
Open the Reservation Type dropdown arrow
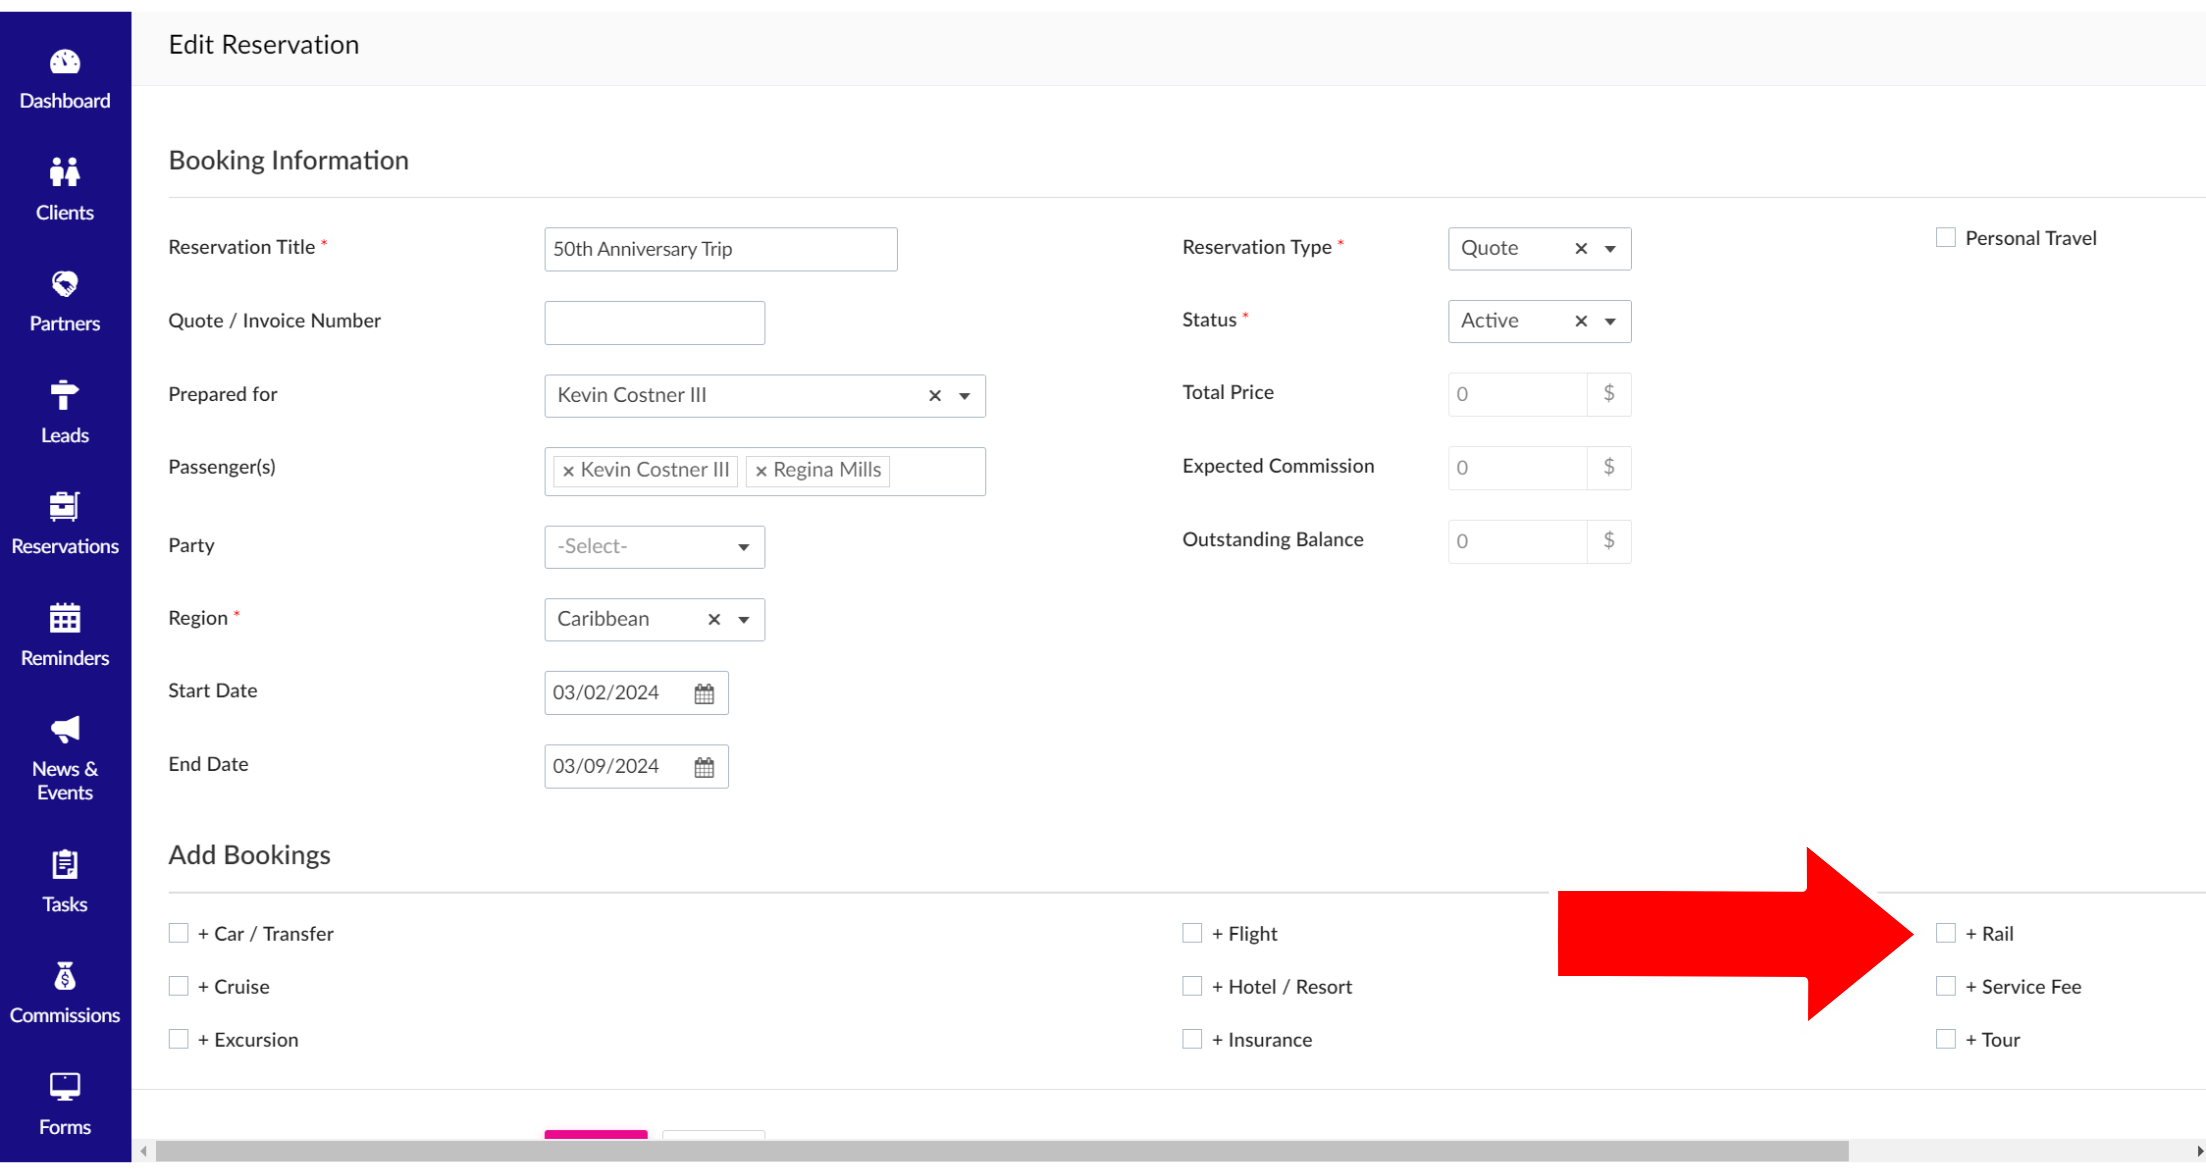[1610, 249]
